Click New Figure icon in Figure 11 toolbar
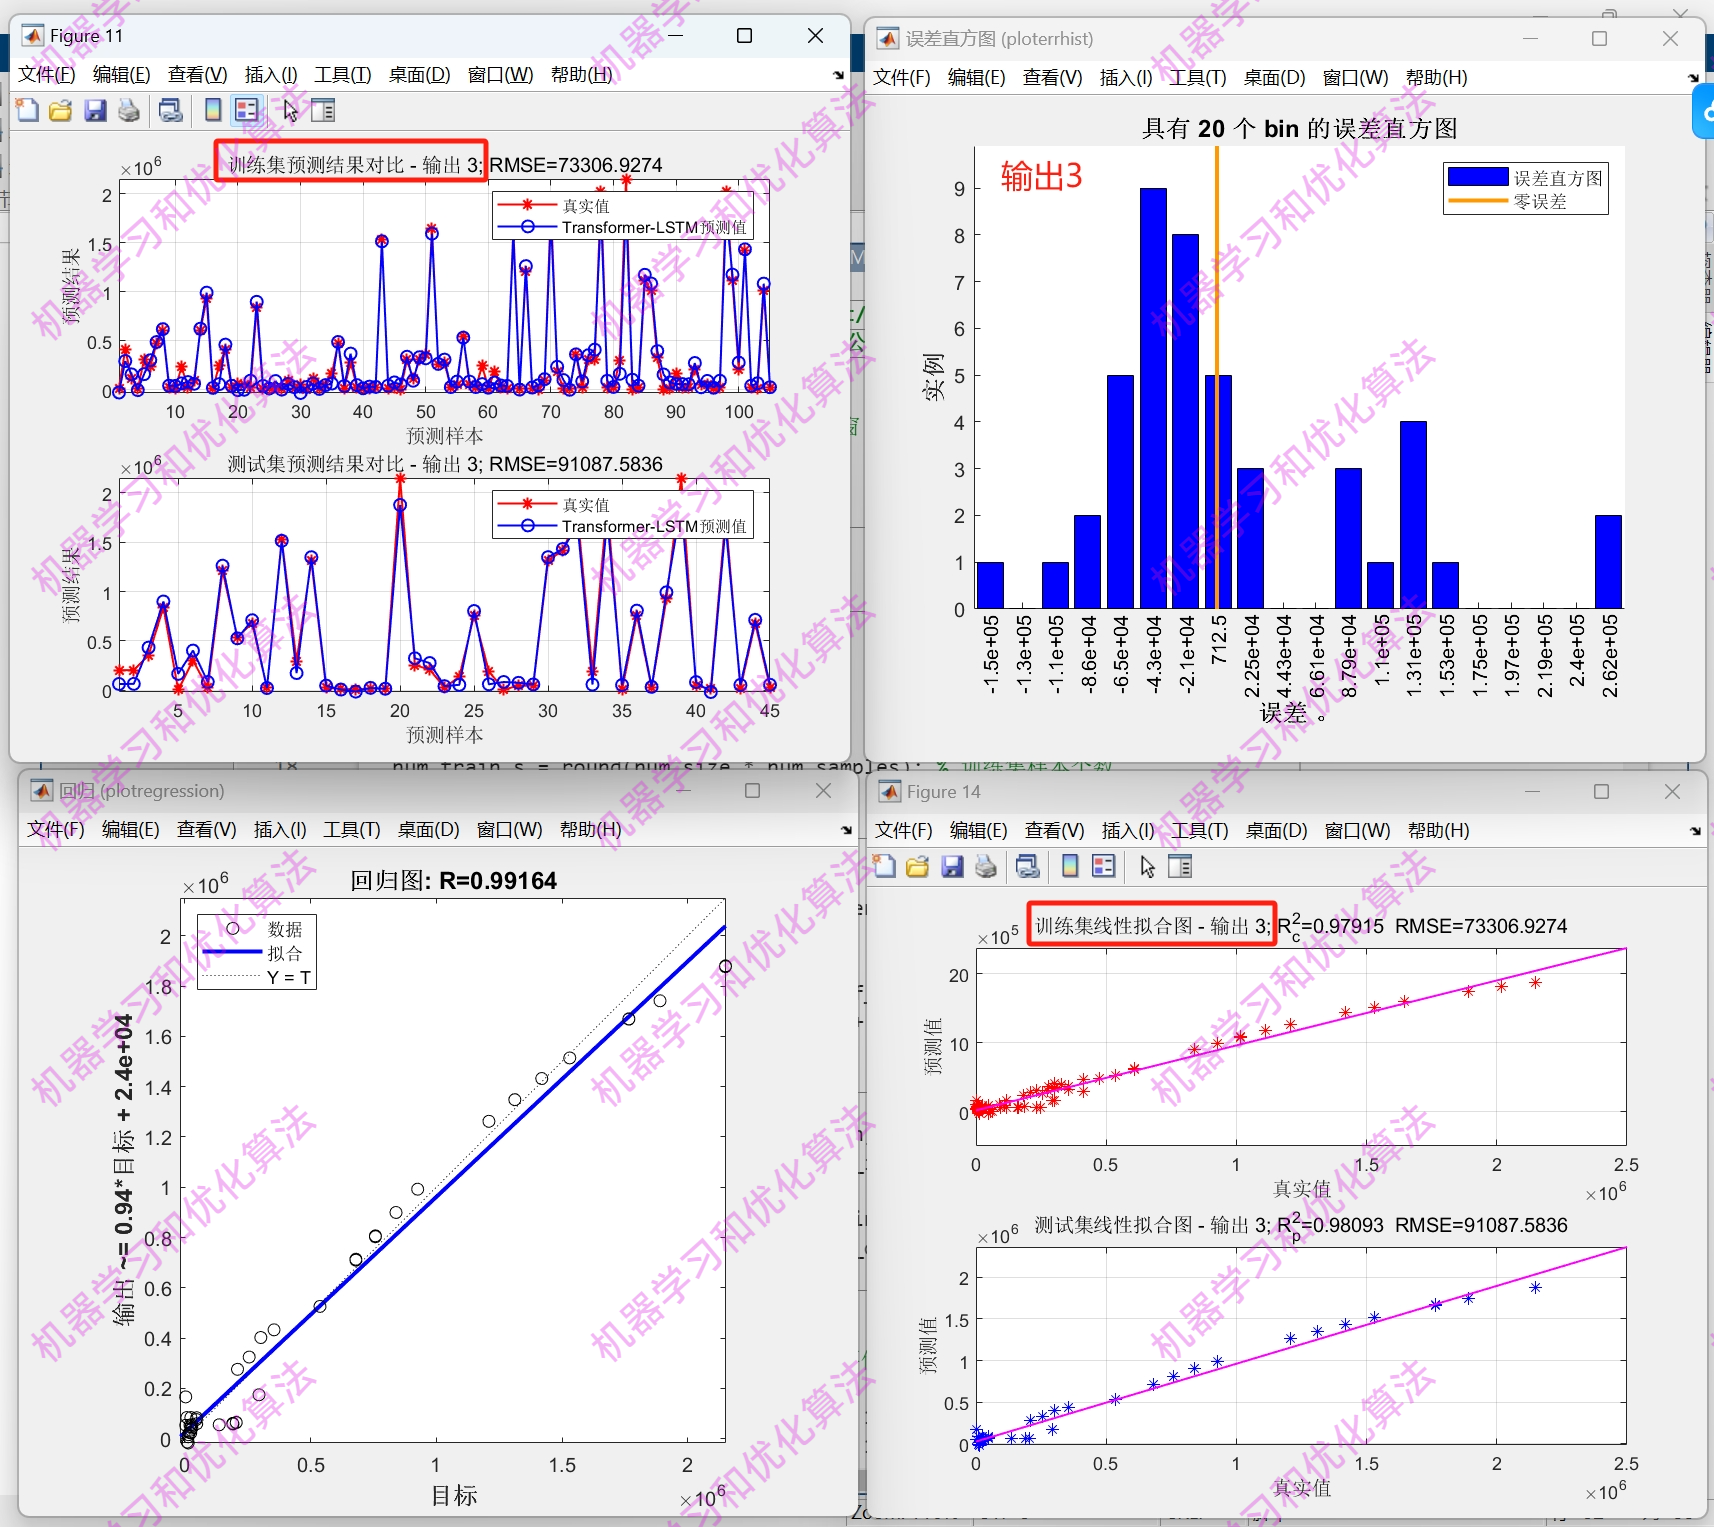The image size is (1714, 1527). coord(27,110)
